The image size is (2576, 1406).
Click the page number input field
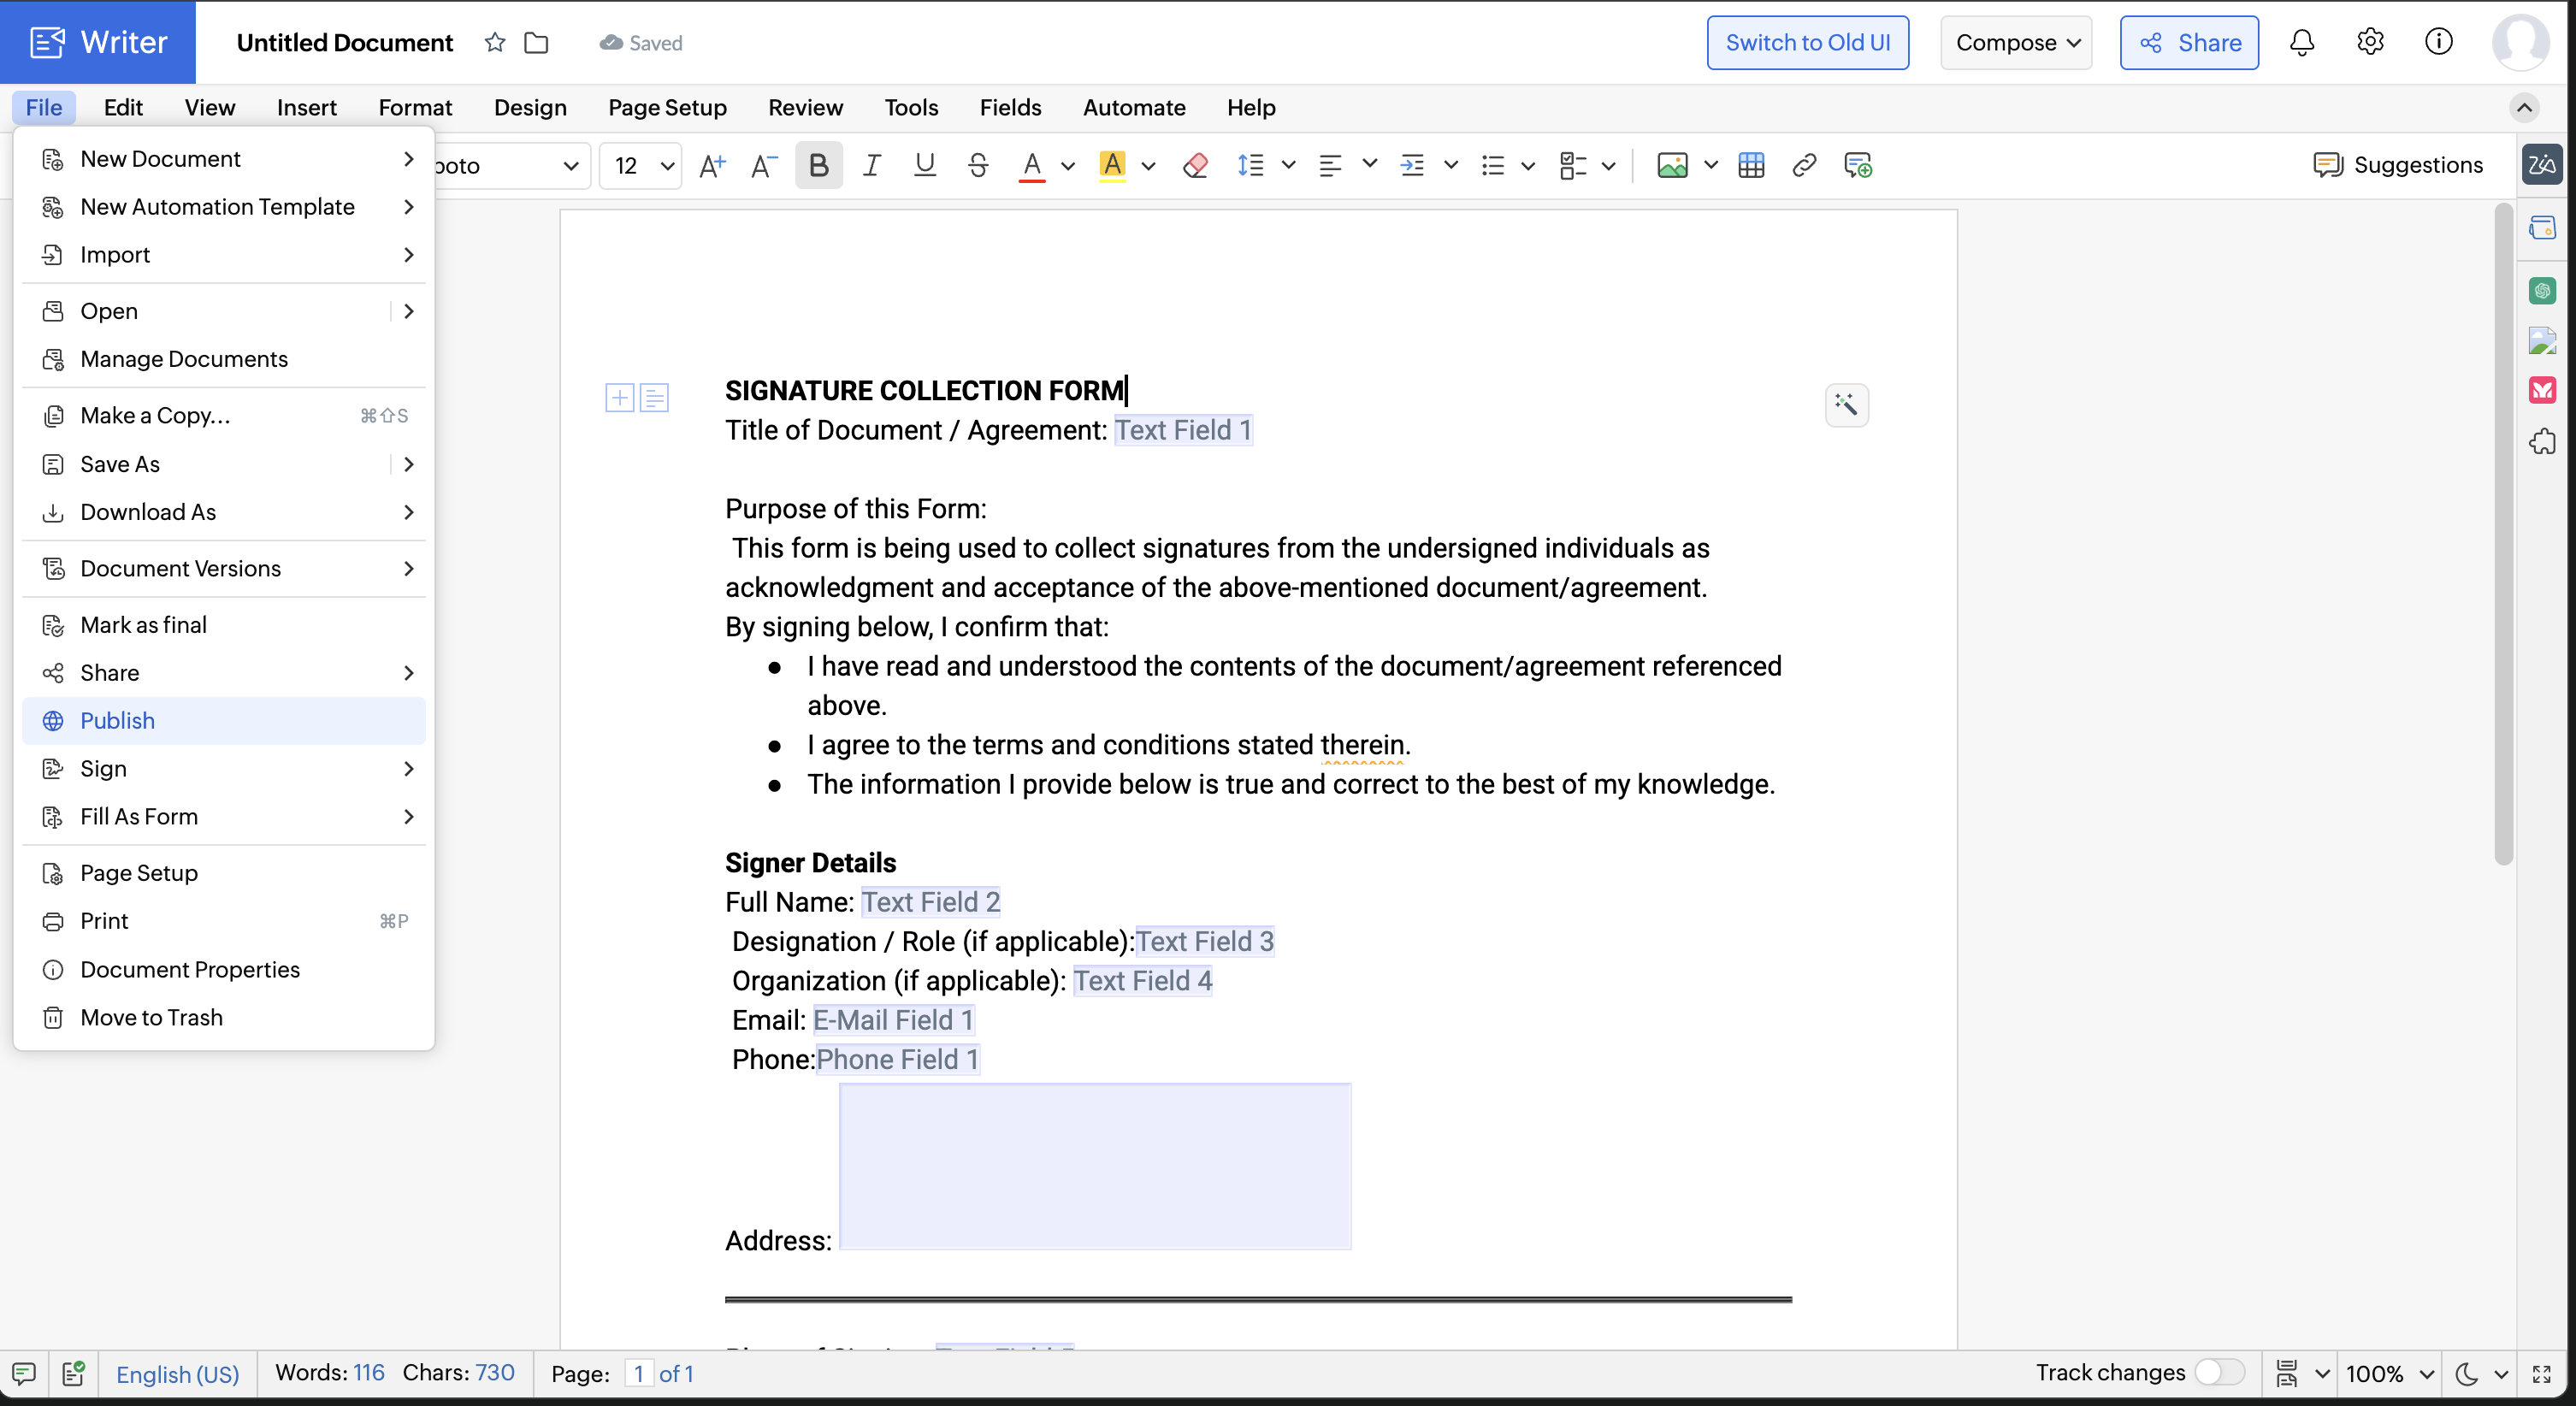coord(638,1373)
